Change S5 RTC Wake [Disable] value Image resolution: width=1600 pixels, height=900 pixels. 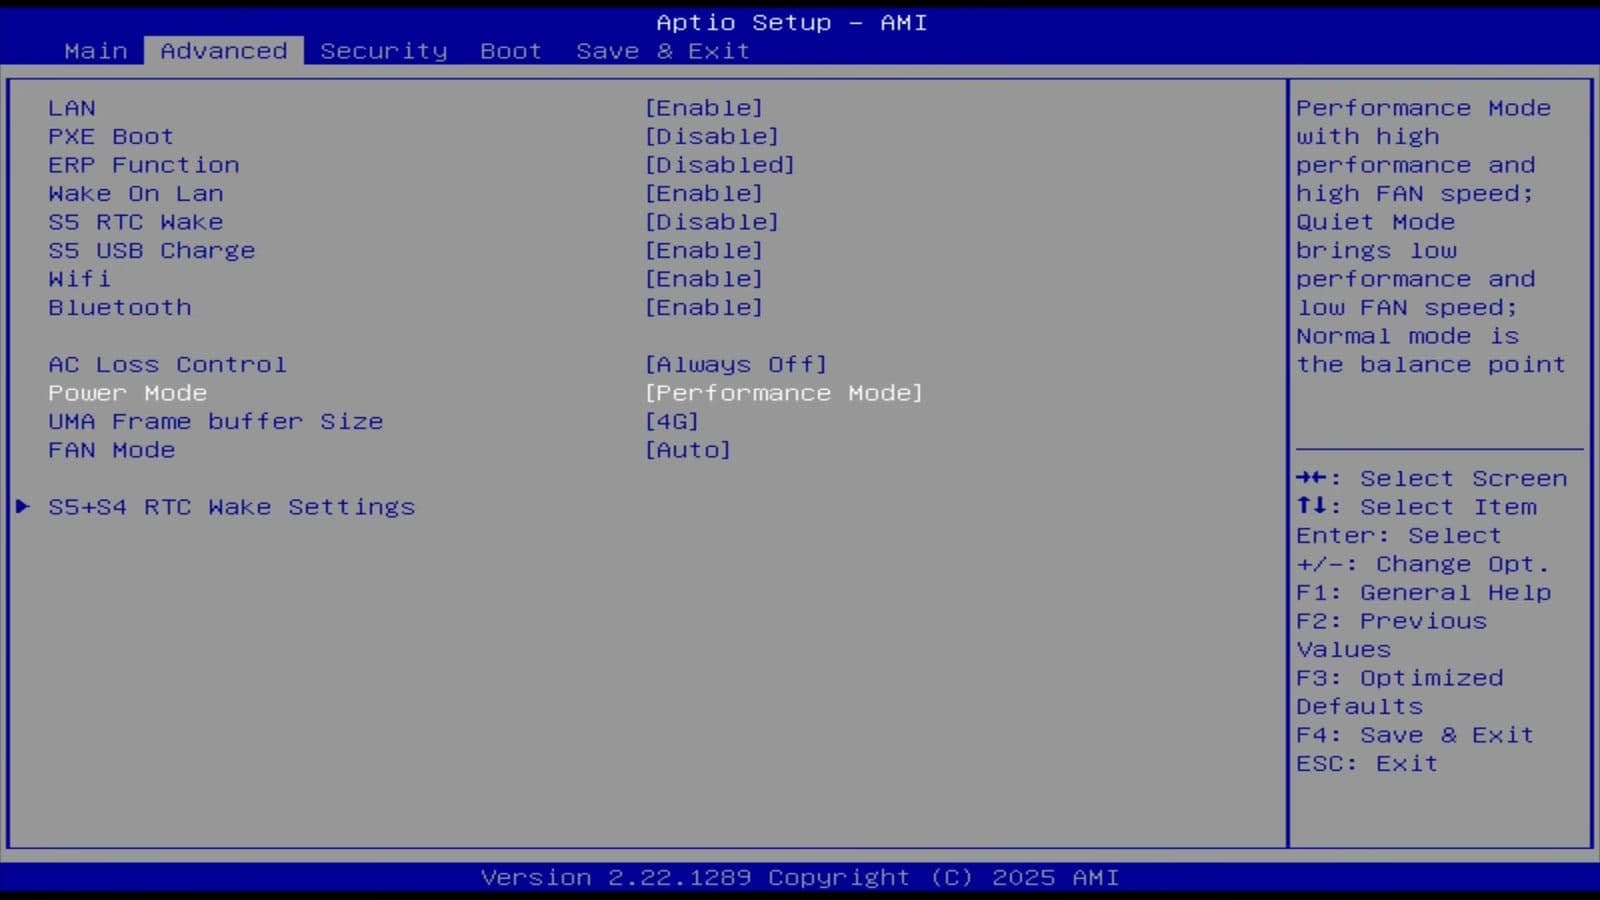pos(712,222)
